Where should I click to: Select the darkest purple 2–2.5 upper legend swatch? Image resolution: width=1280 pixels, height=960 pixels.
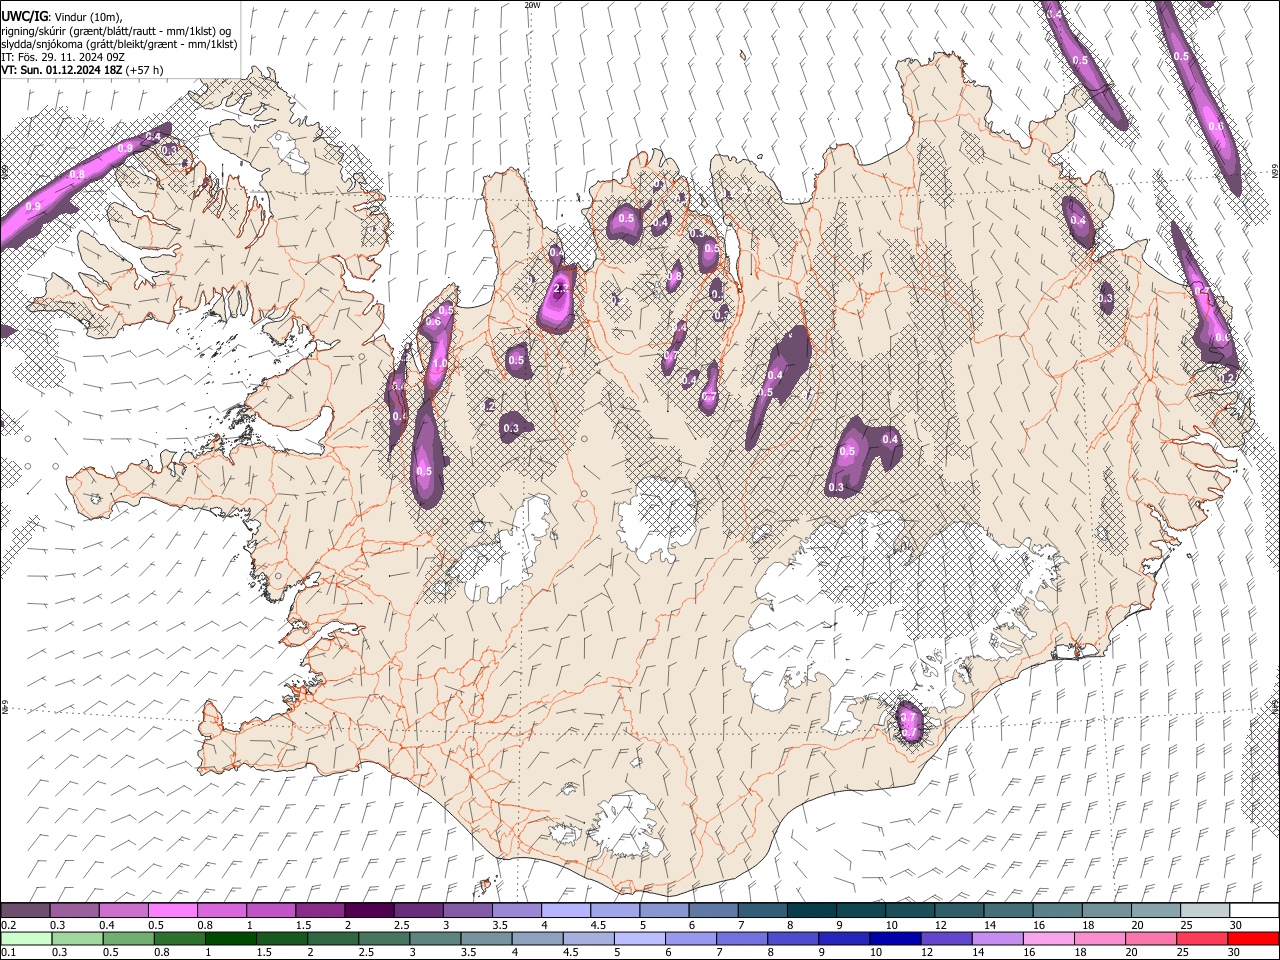(x=369, y=911)
